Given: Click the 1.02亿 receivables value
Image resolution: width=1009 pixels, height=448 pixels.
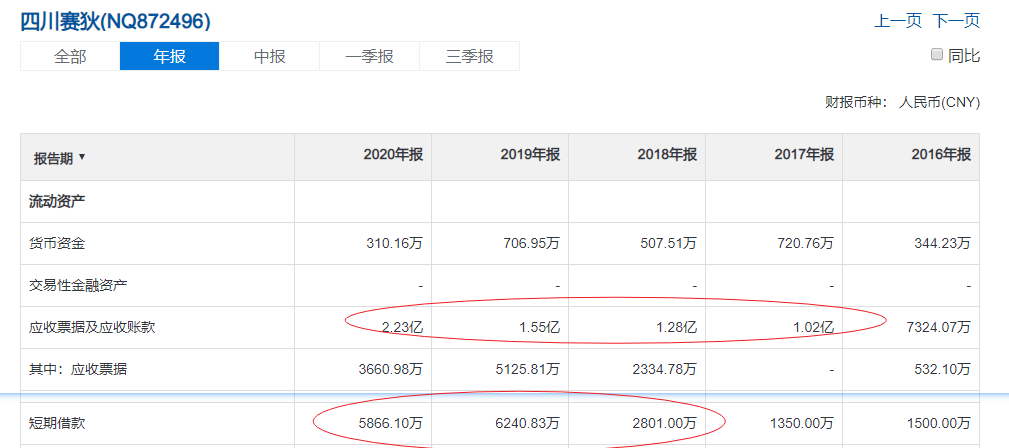Looking at the screenshot, I should 814,328.
